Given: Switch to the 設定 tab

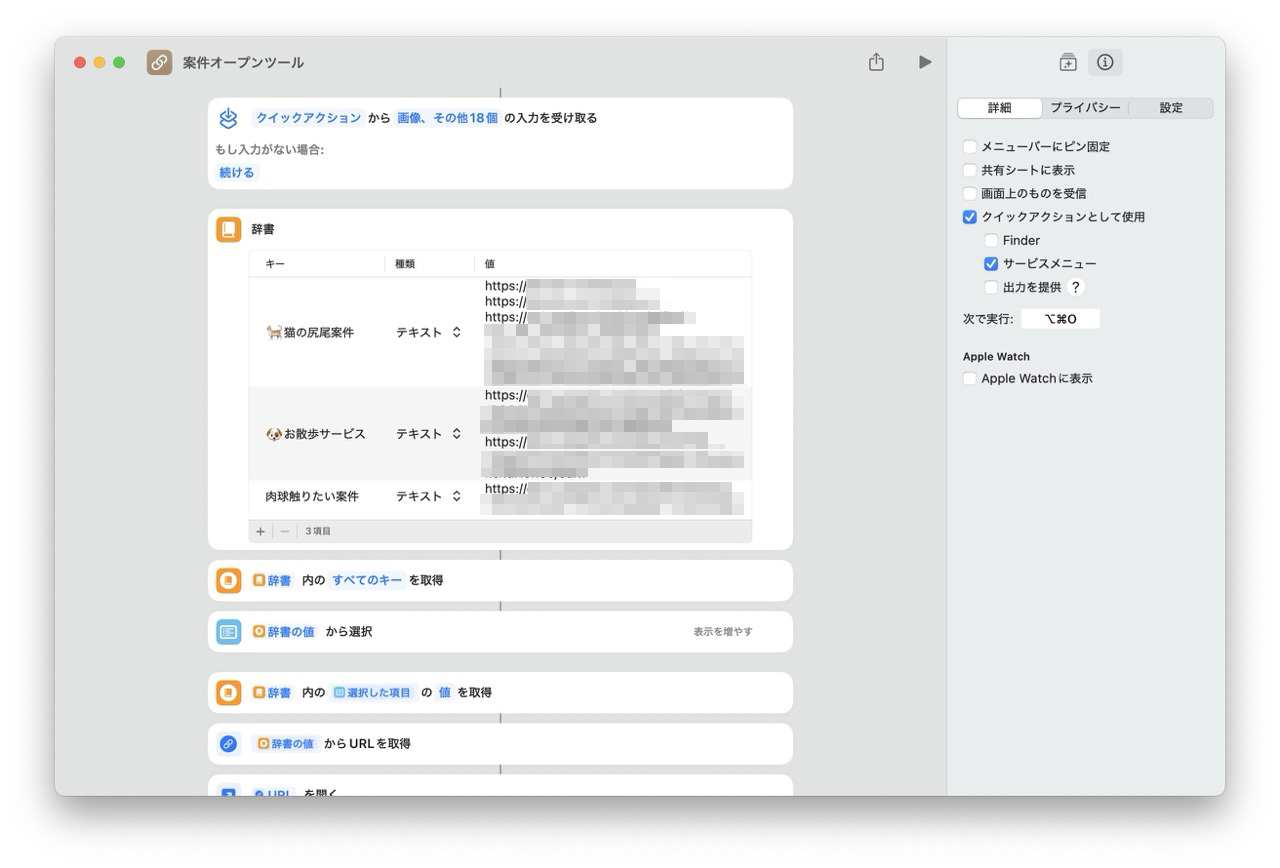Looking at the screenshot, I should 1171,108.
